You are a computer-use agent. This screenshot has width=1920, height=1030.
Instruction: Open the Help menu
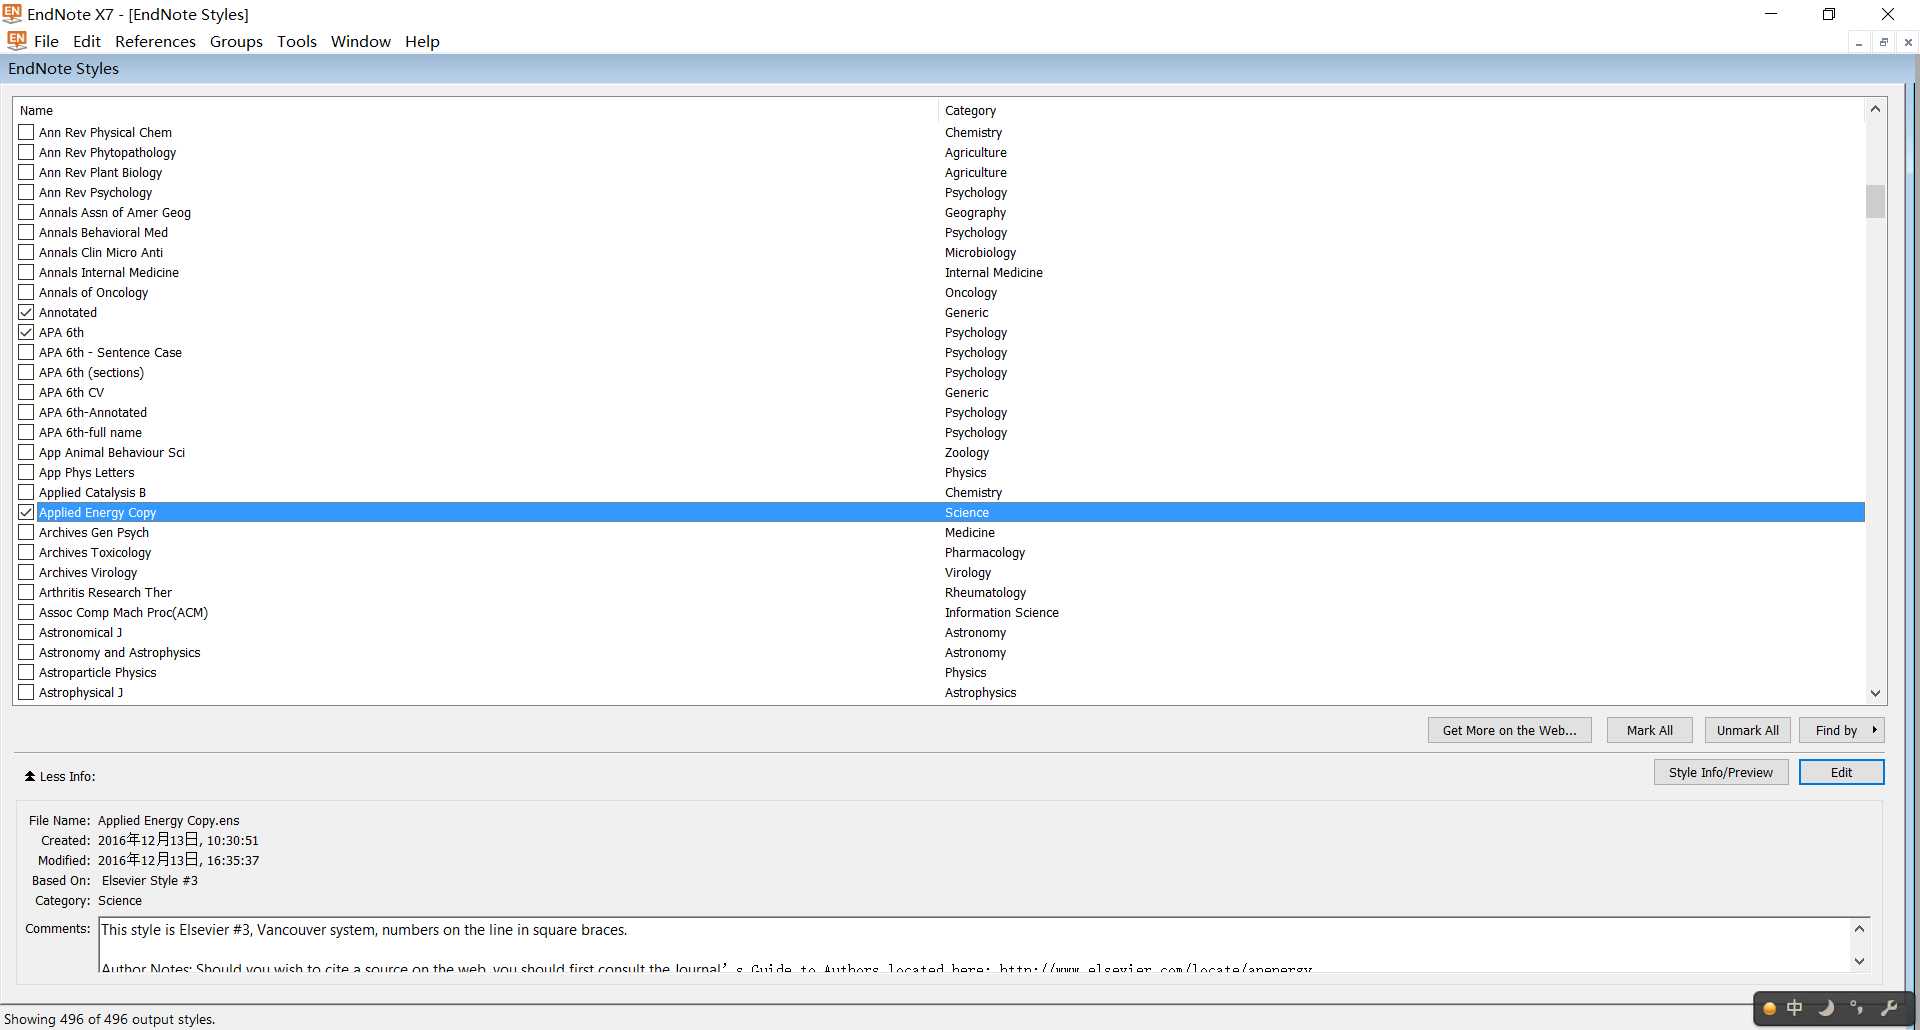point(422,41)
